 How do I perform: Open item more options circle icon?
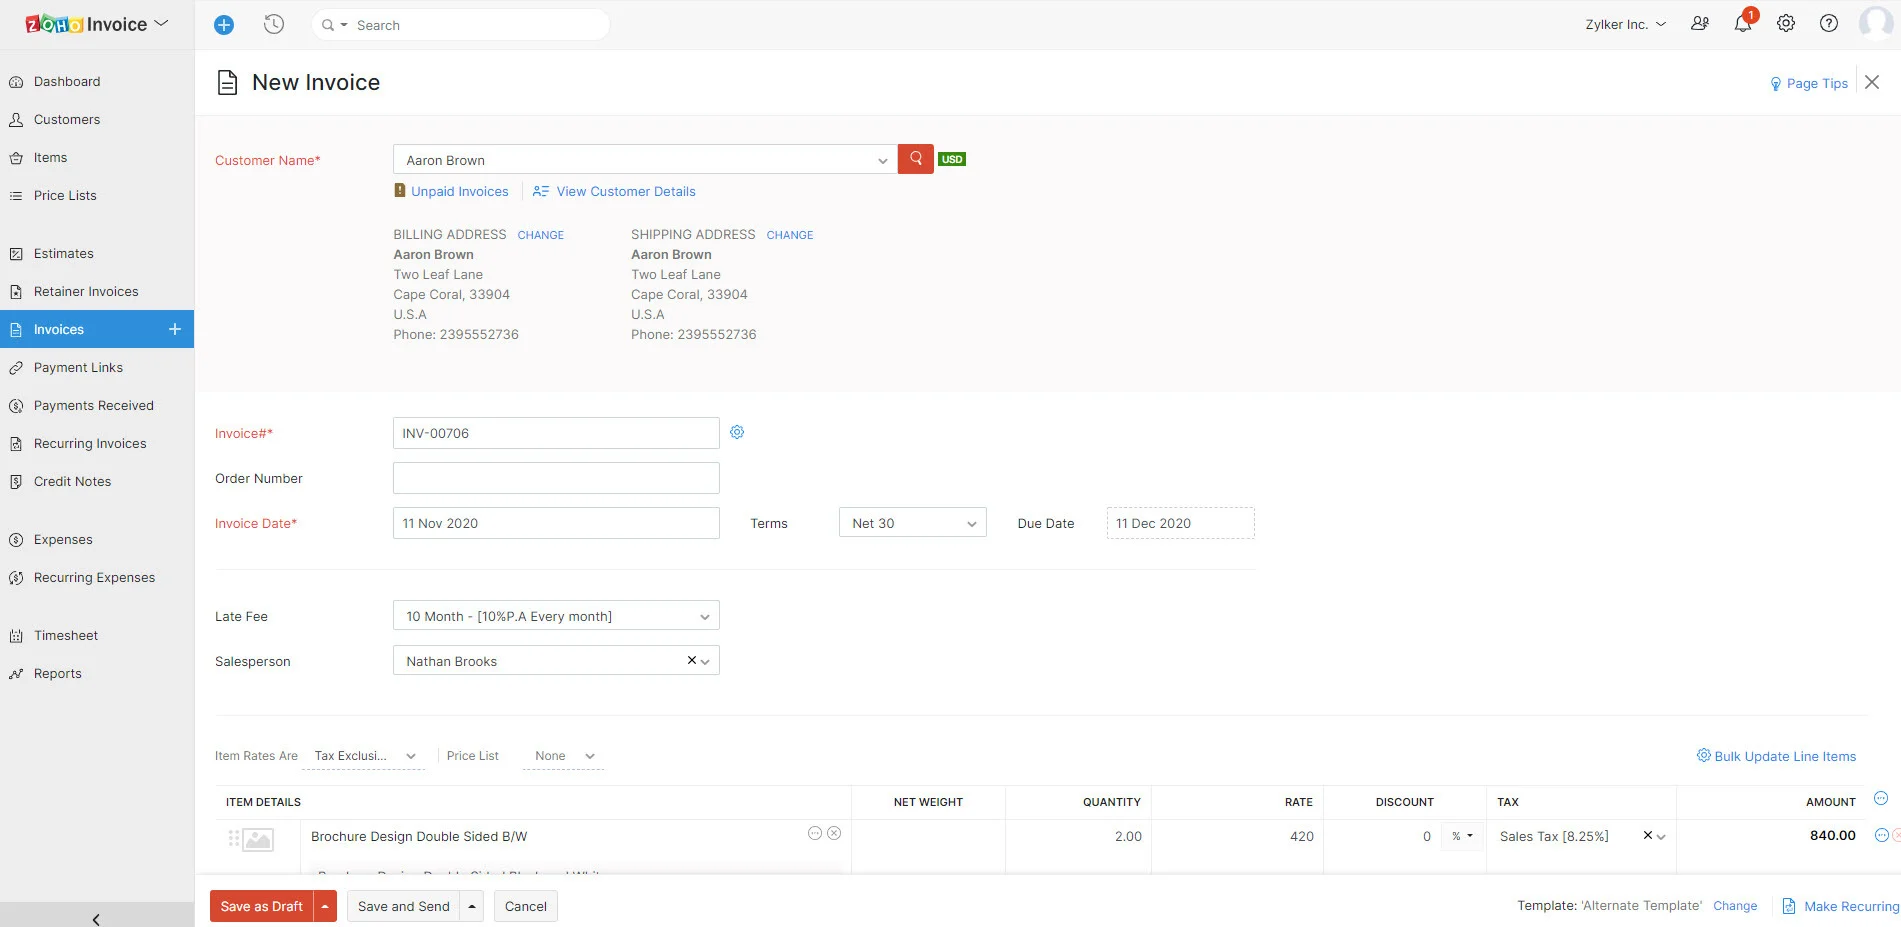[815, 833]
